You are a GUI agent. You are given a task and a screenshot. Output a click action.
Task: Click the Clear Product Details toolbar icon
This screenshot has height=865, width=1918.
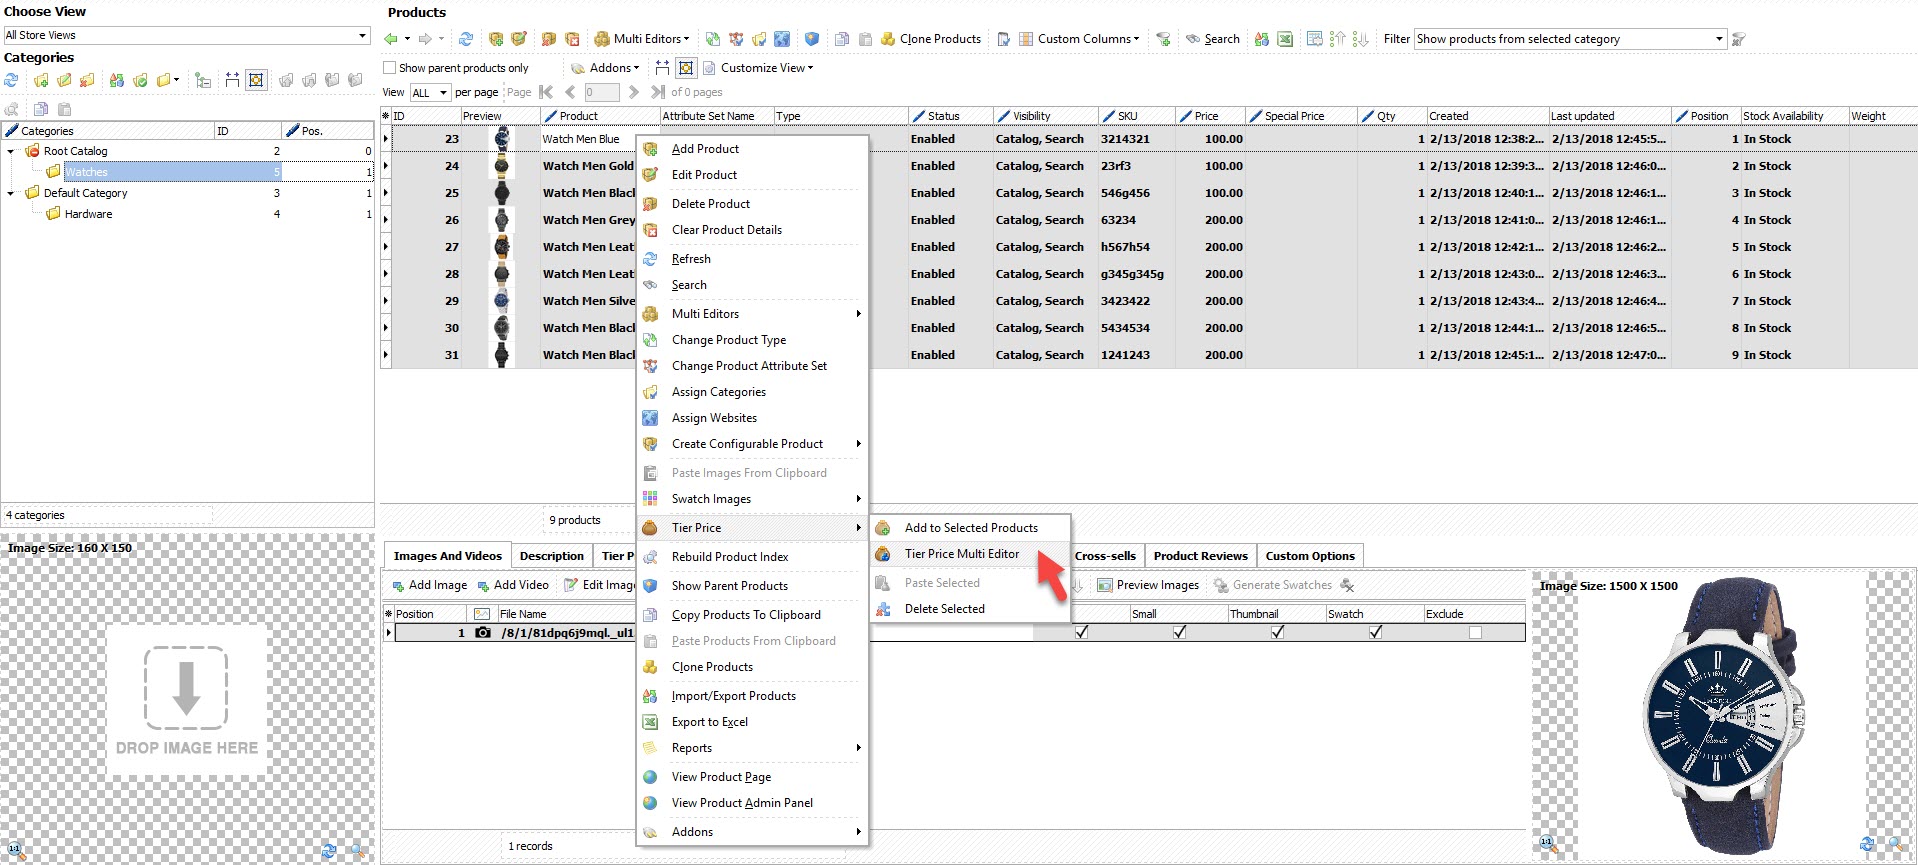[572, 39]
